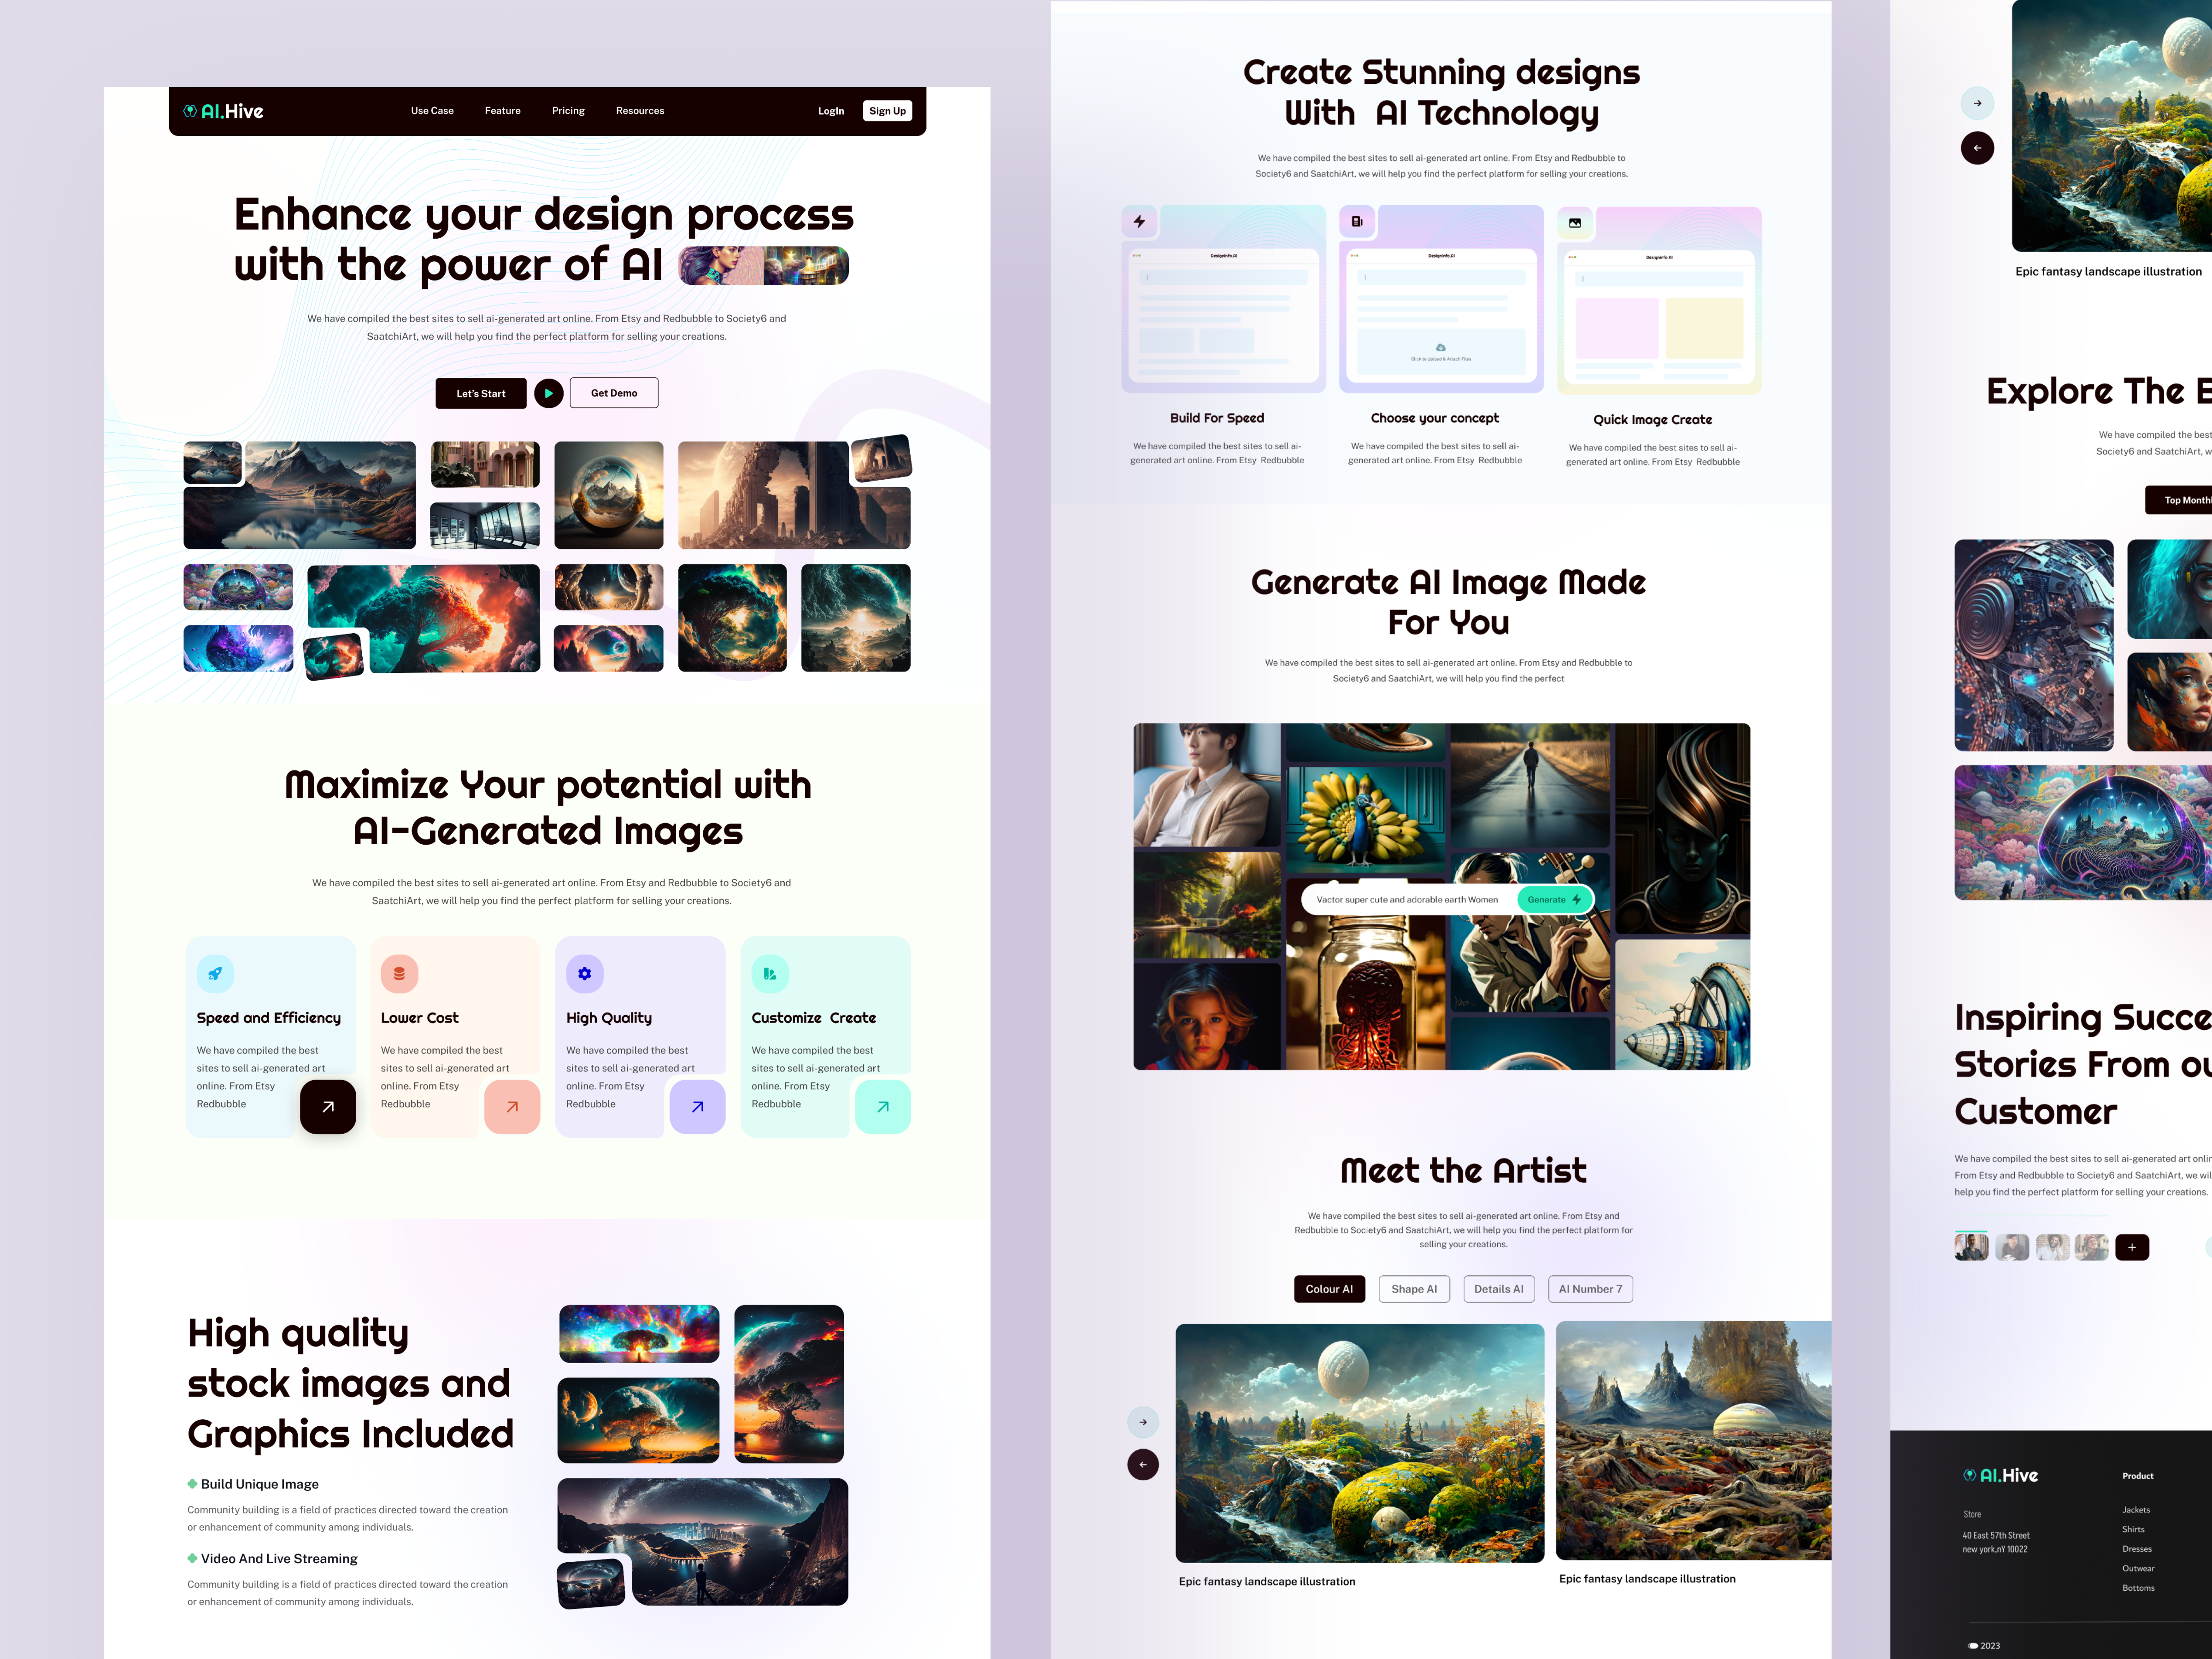
Task: Click the Sign Up button
Action: click(887, 110)
